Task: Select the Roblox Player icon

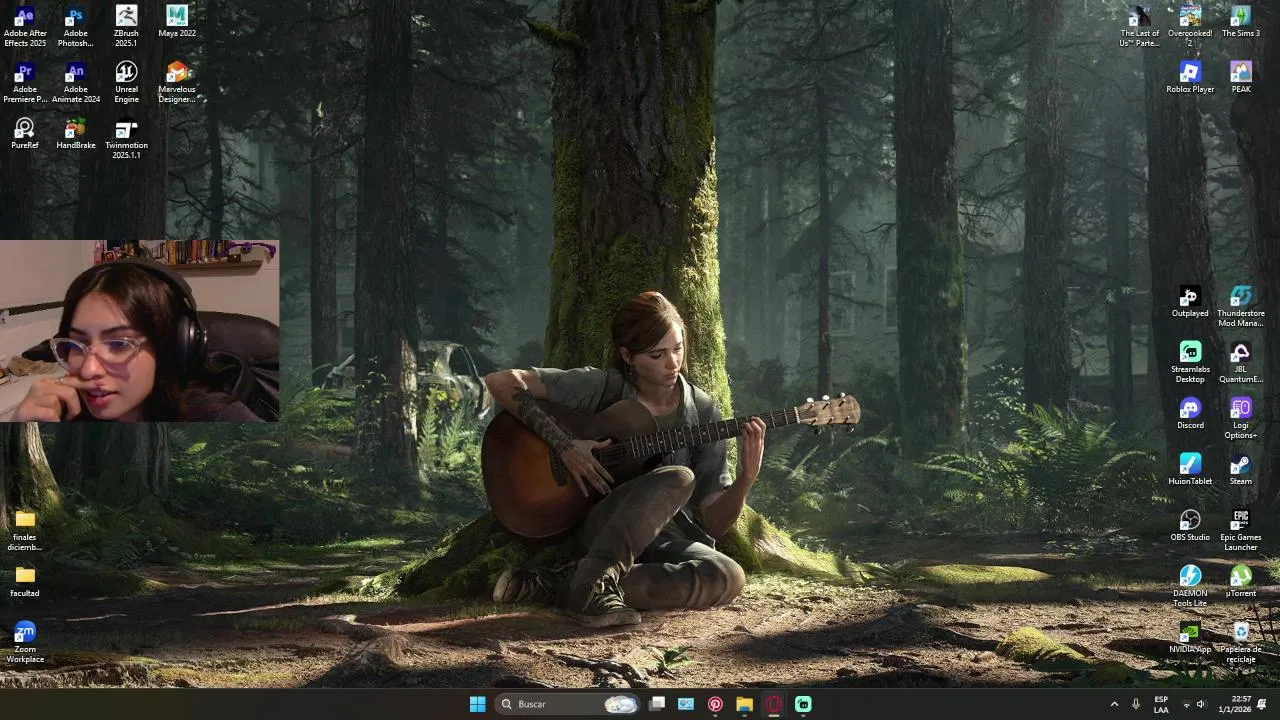Action: [x=1190, y=78]
